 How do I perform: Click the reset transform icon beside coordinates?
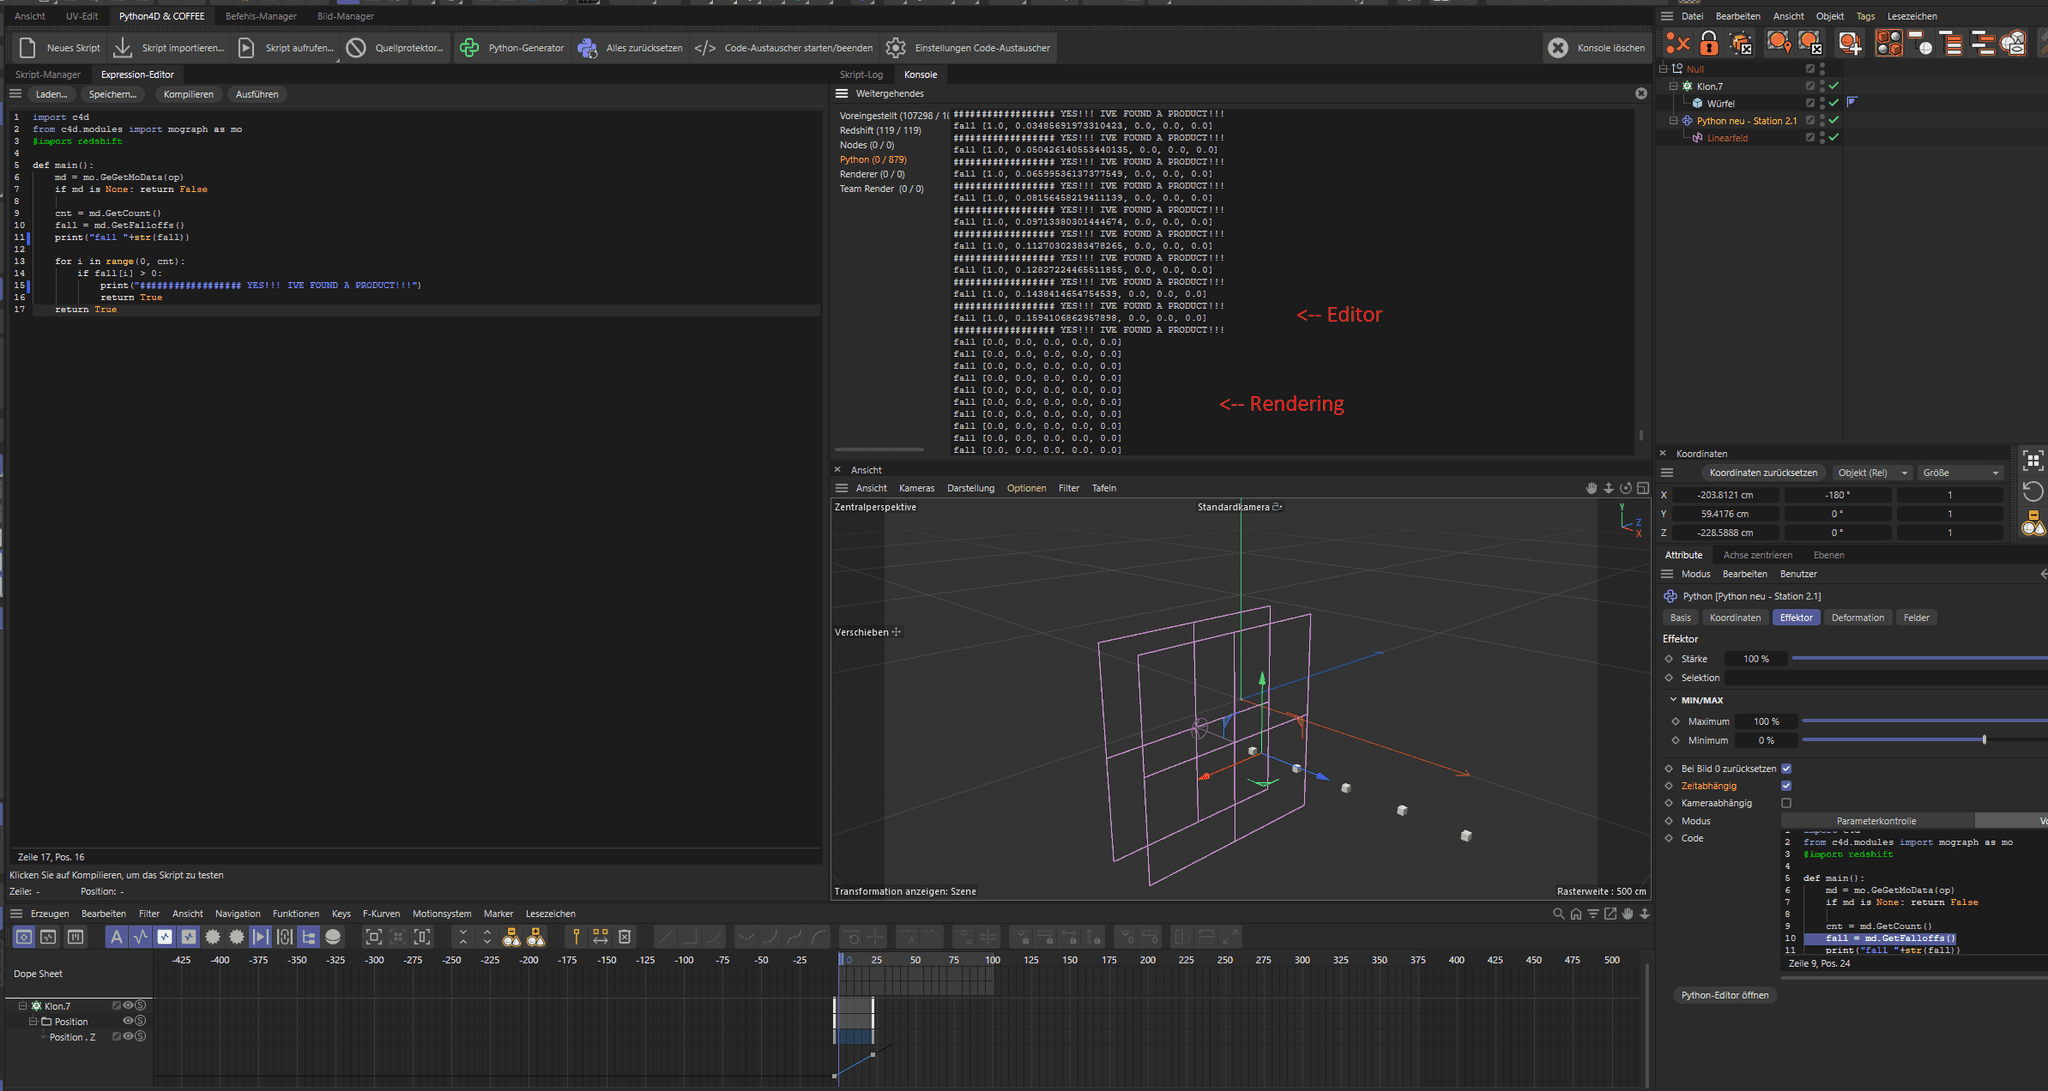tap(2033, 491)
